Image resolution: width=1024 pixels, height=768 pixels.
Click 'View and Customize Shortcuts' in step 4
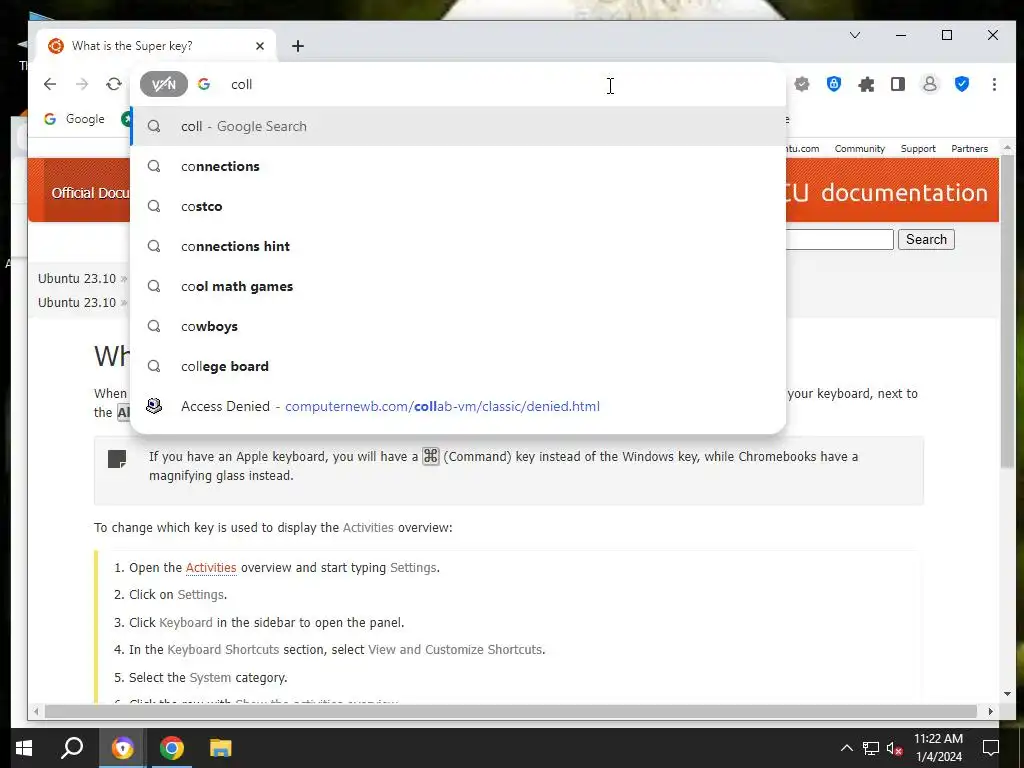click(x=455, y=649)
